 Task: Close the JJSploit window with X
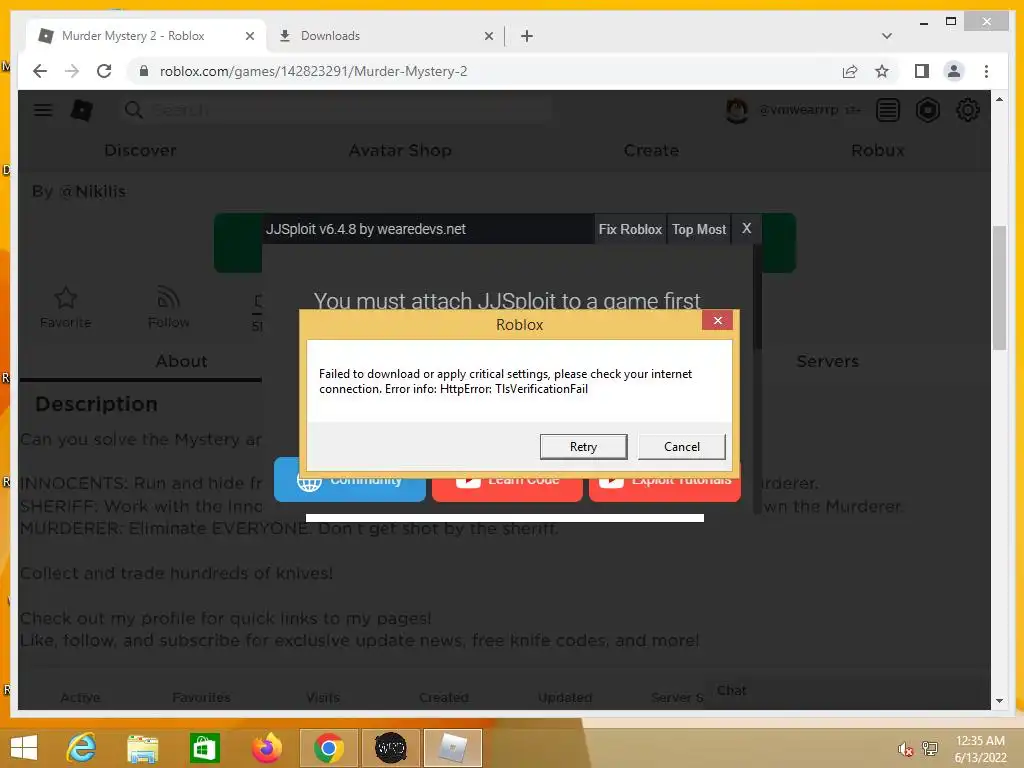click(746, 229)
